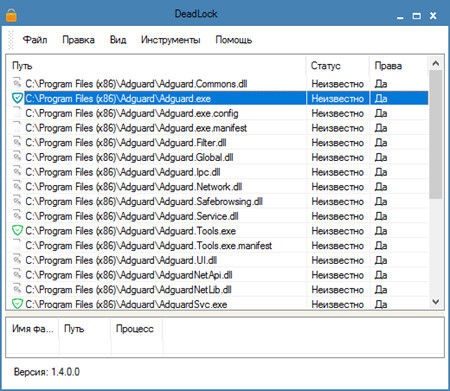Click the scroll down arrow of file list
This screenshot has height=391, width=450.
tap(436, 302)
